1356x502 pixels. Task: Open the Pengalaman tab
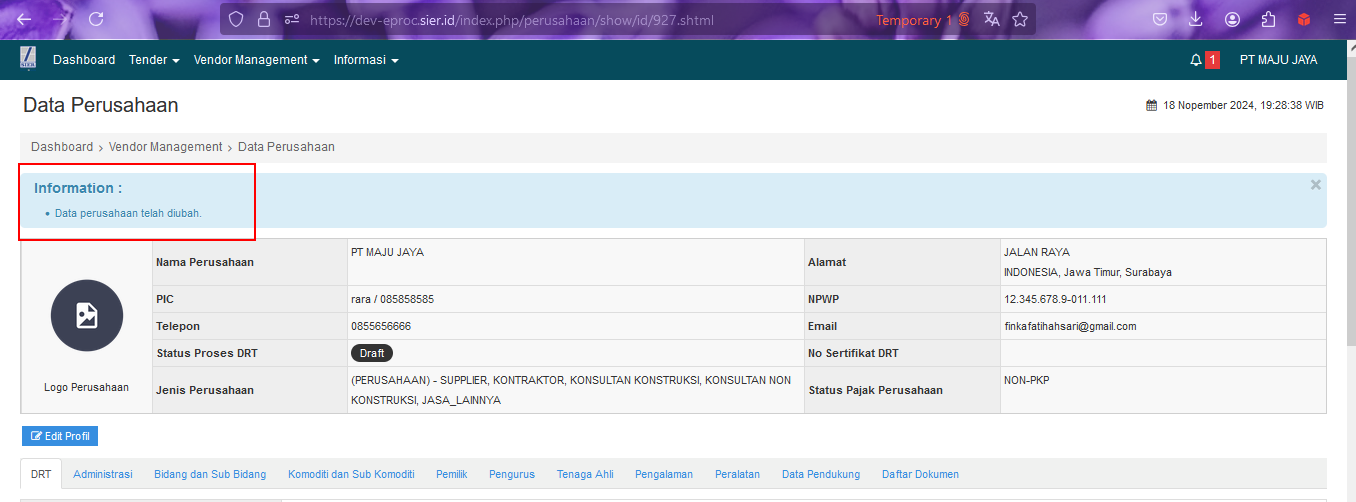point(664,475)
